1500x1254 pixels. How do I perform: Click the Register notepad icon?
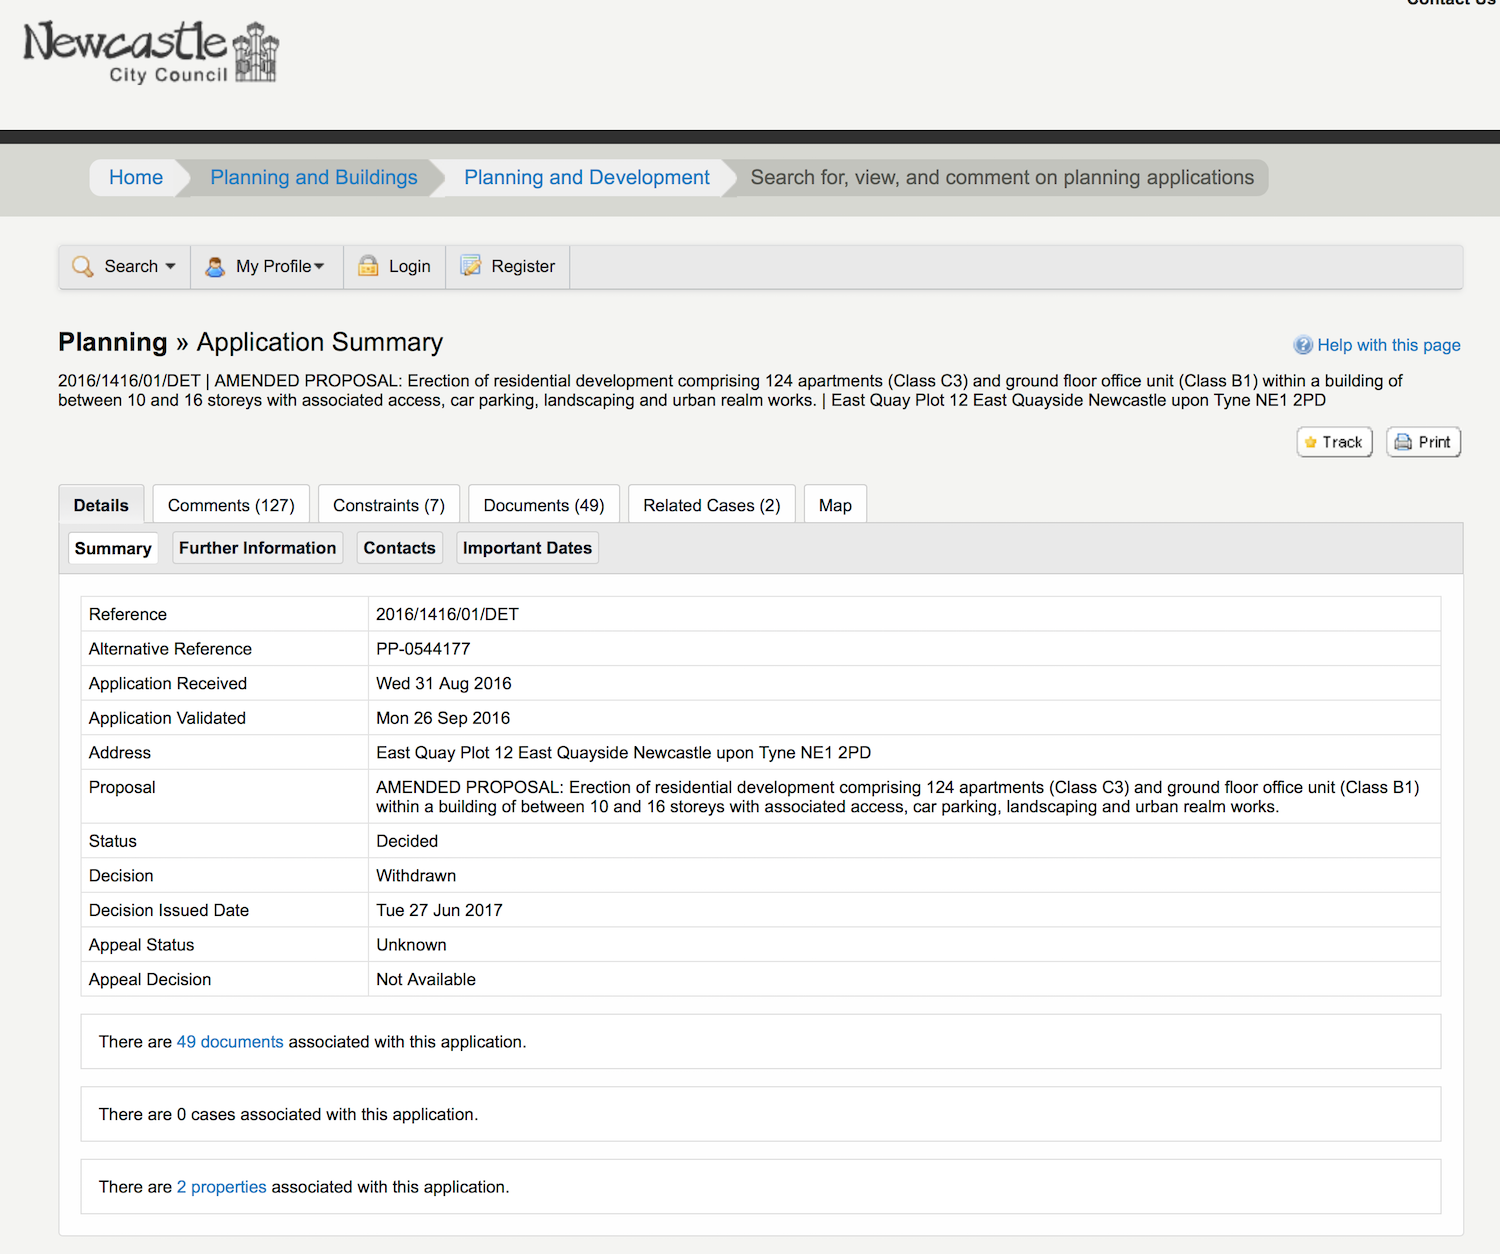pos(470,266)
